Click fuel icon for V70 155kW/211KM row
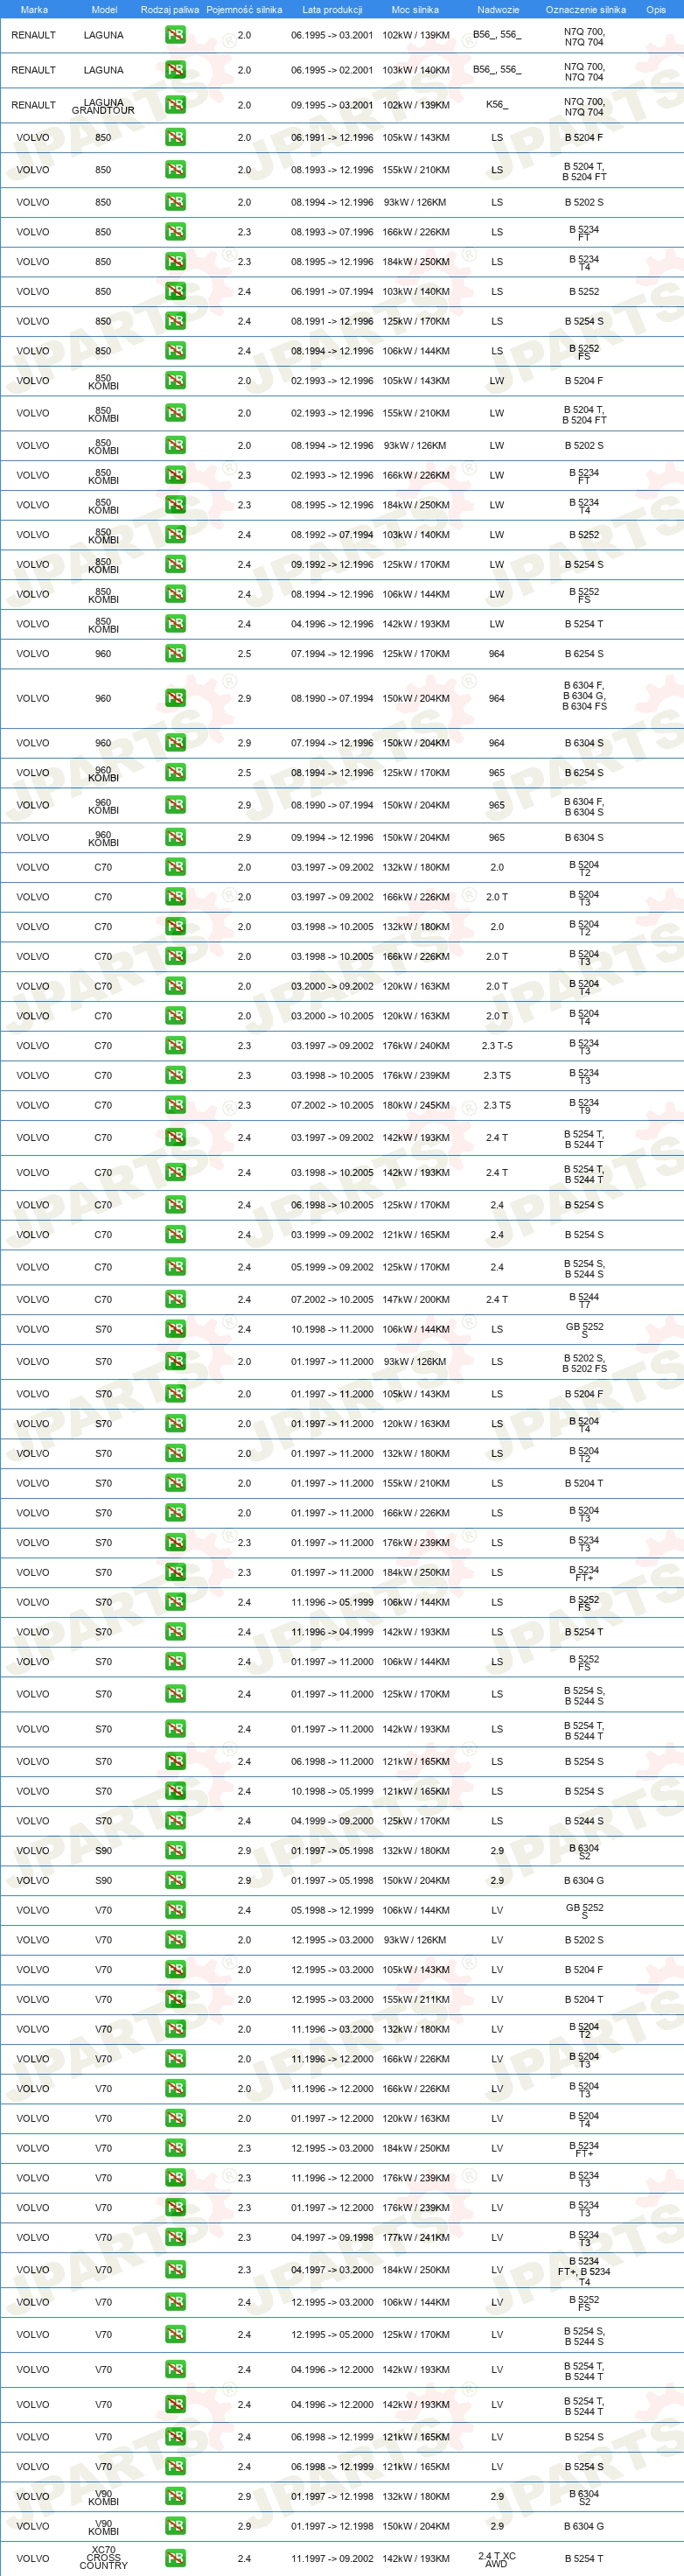 point(175,2000)
